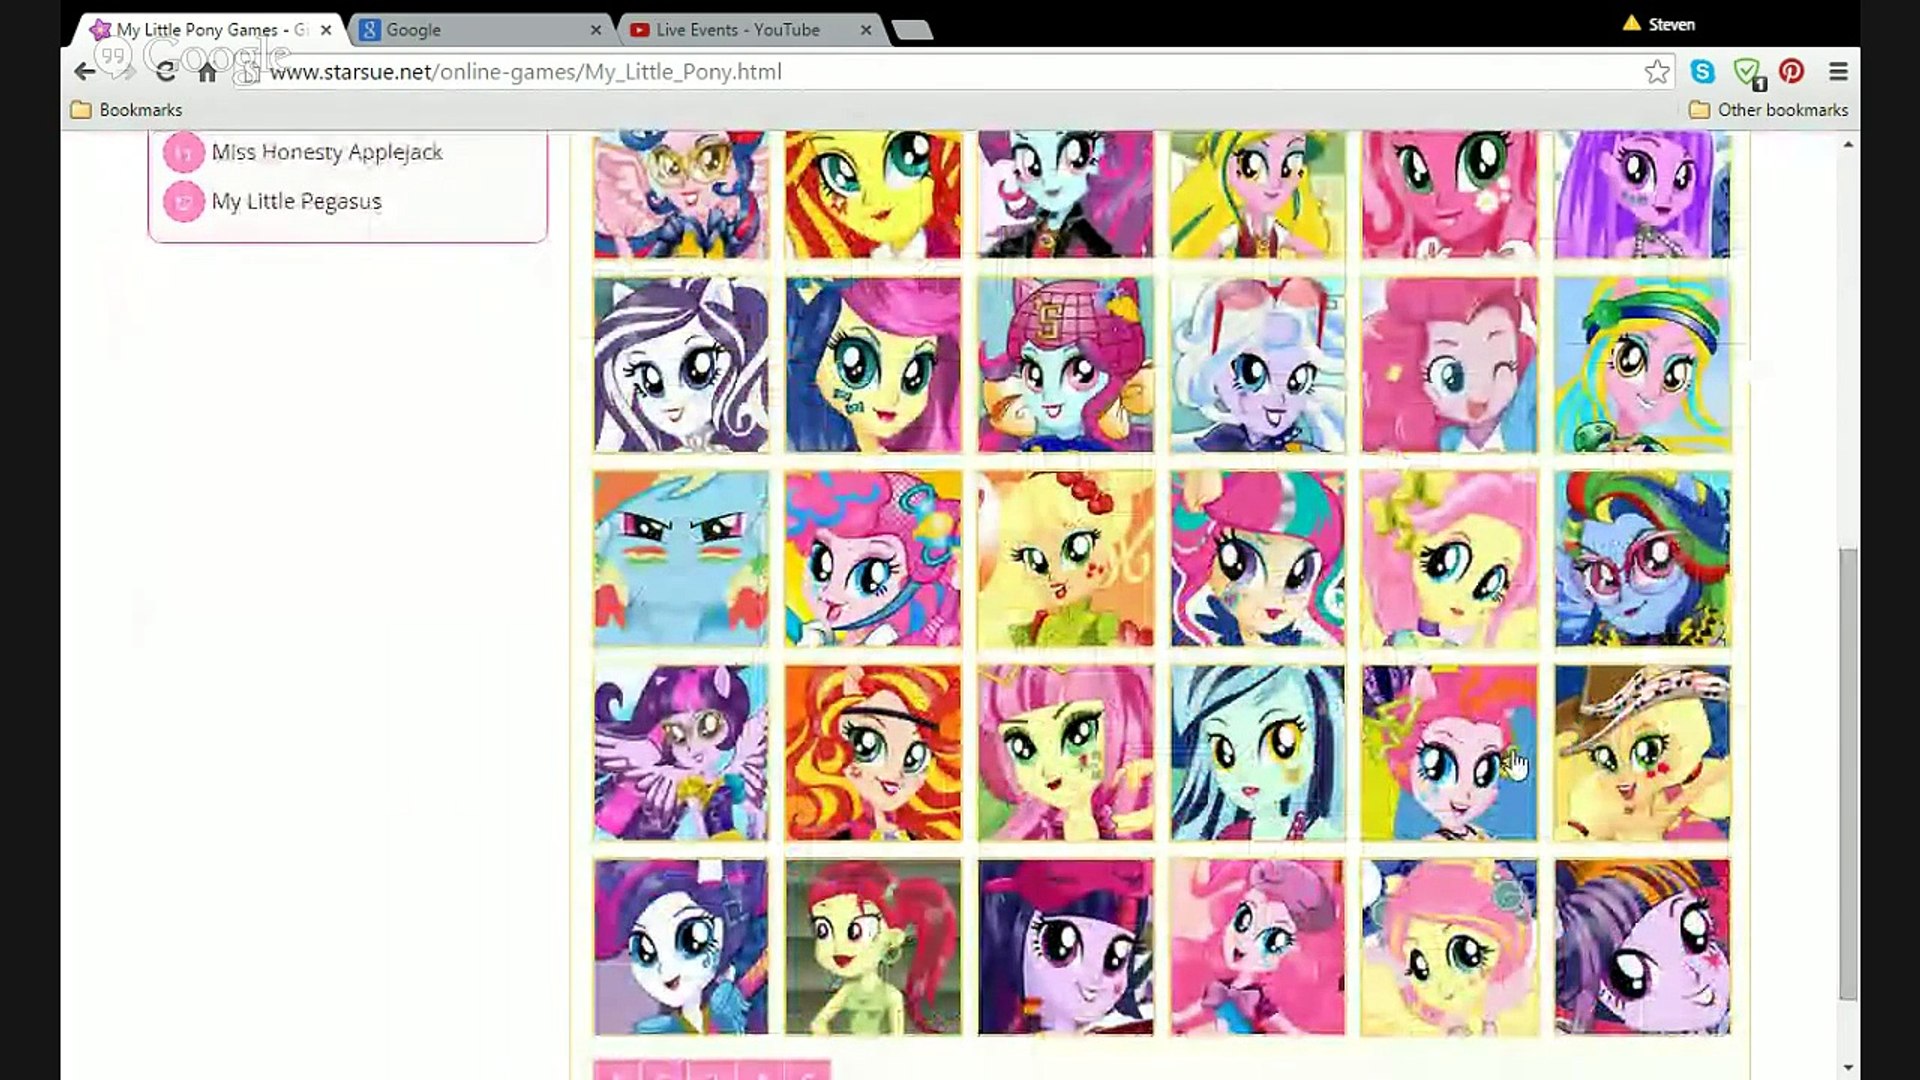Go to home page icon
The image size is (1920, 1080).
[207, 72]
